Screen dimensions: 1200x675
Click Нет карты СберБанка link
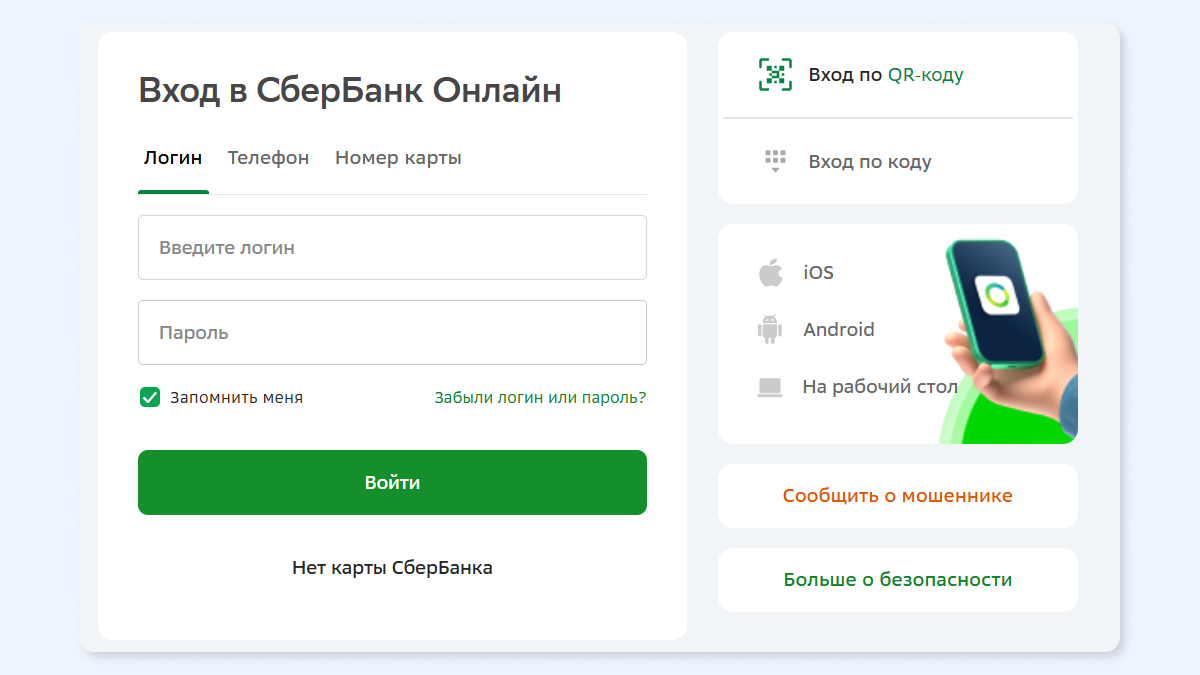click(392, 568)
